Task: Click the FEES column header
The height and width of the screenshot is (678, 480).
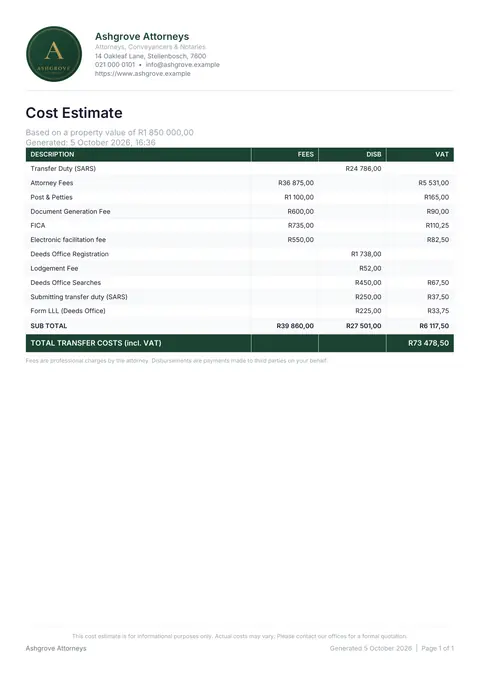Action: 305,154
